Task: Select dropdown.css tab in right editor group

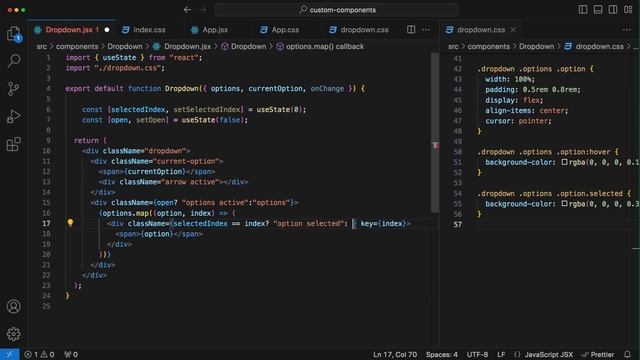Action: pos(480,29)
